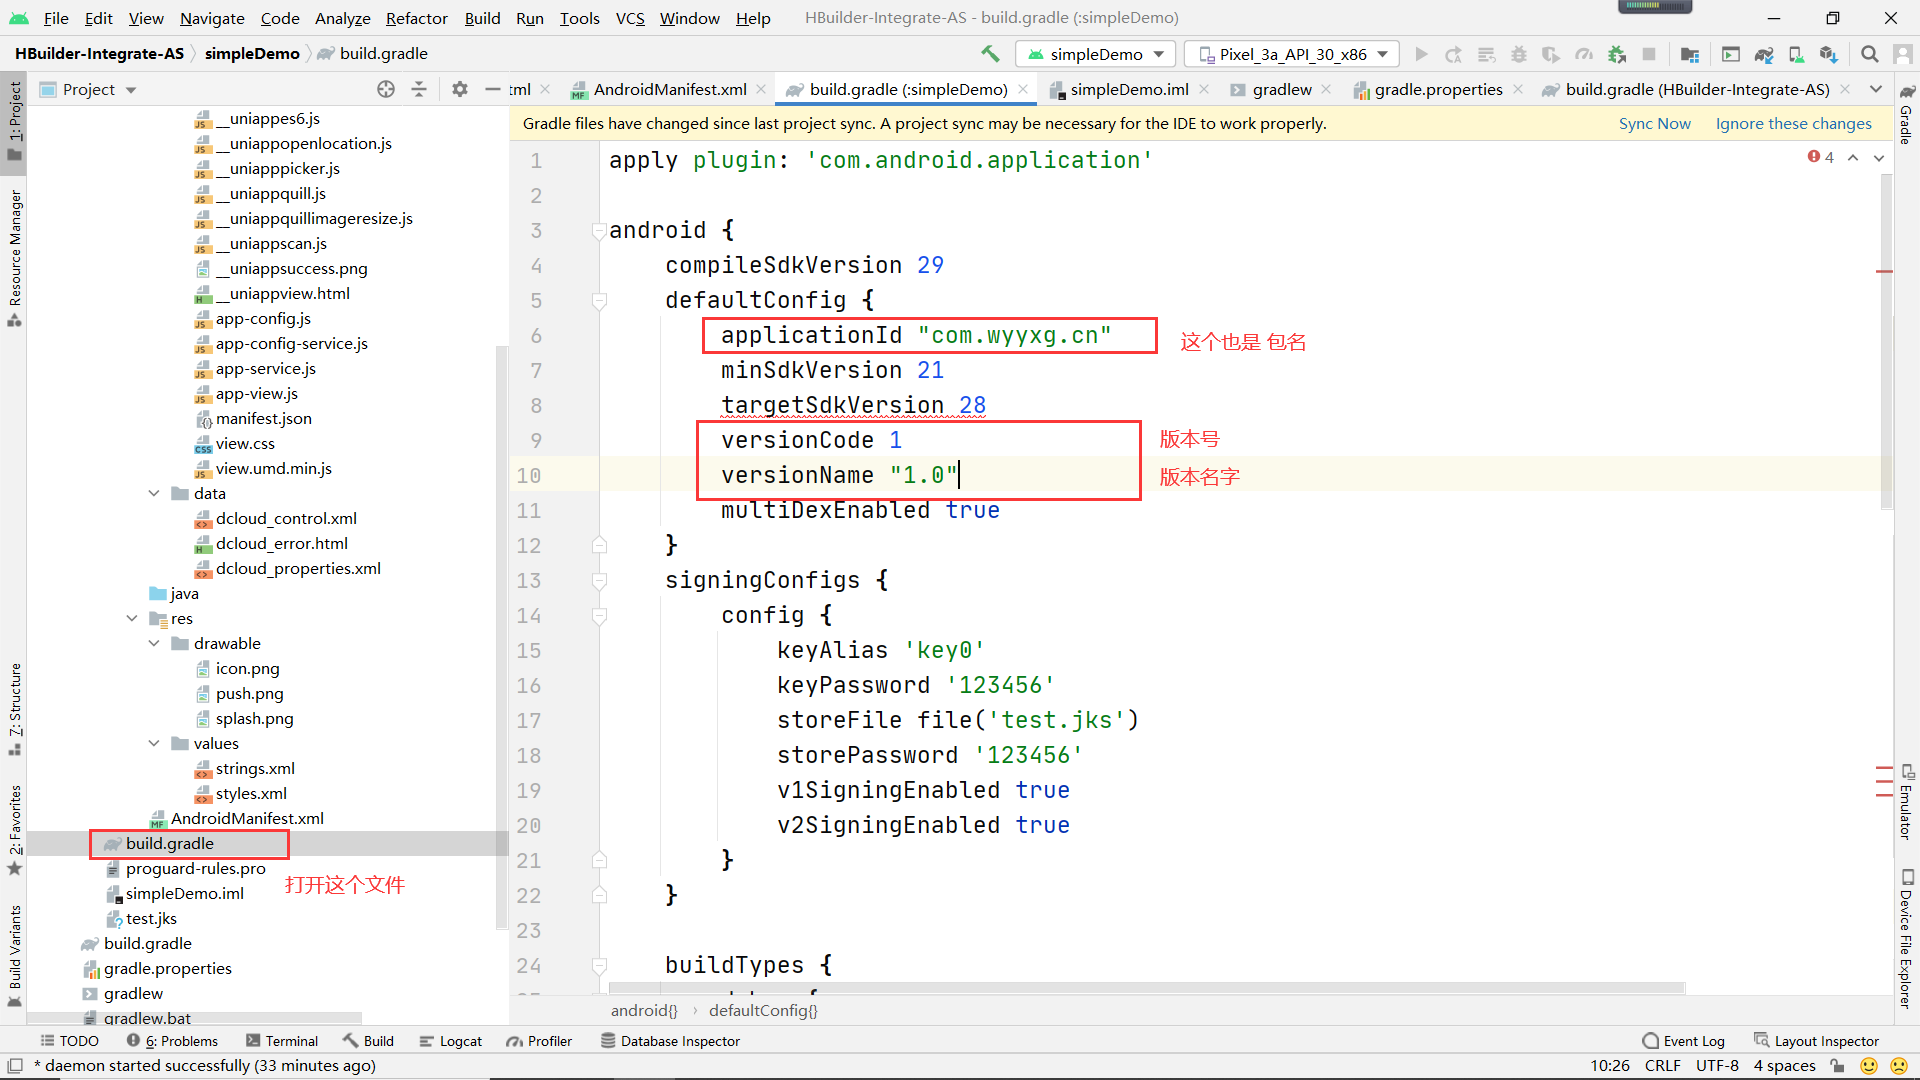Switch to the gradle.properties editor tab
This screenshot has height=1080, width=1920.
click(x=1437, y=89)
